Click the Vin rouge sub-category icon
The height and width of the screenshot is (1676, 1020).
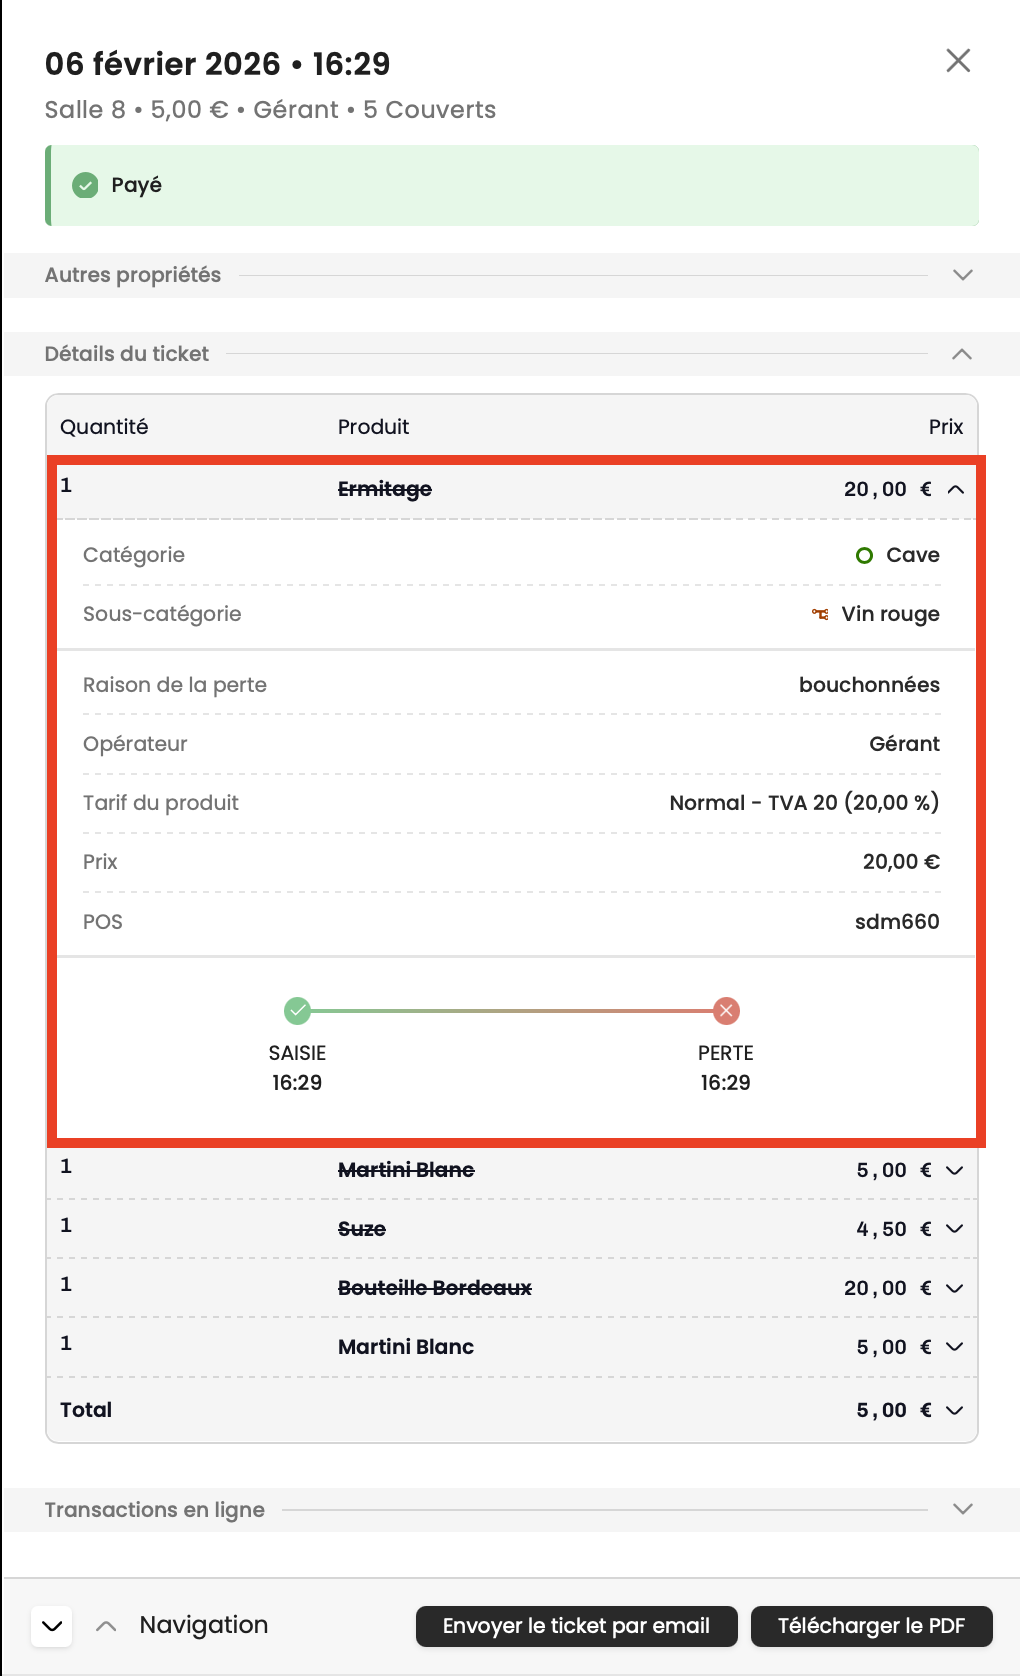coord(820,614)
